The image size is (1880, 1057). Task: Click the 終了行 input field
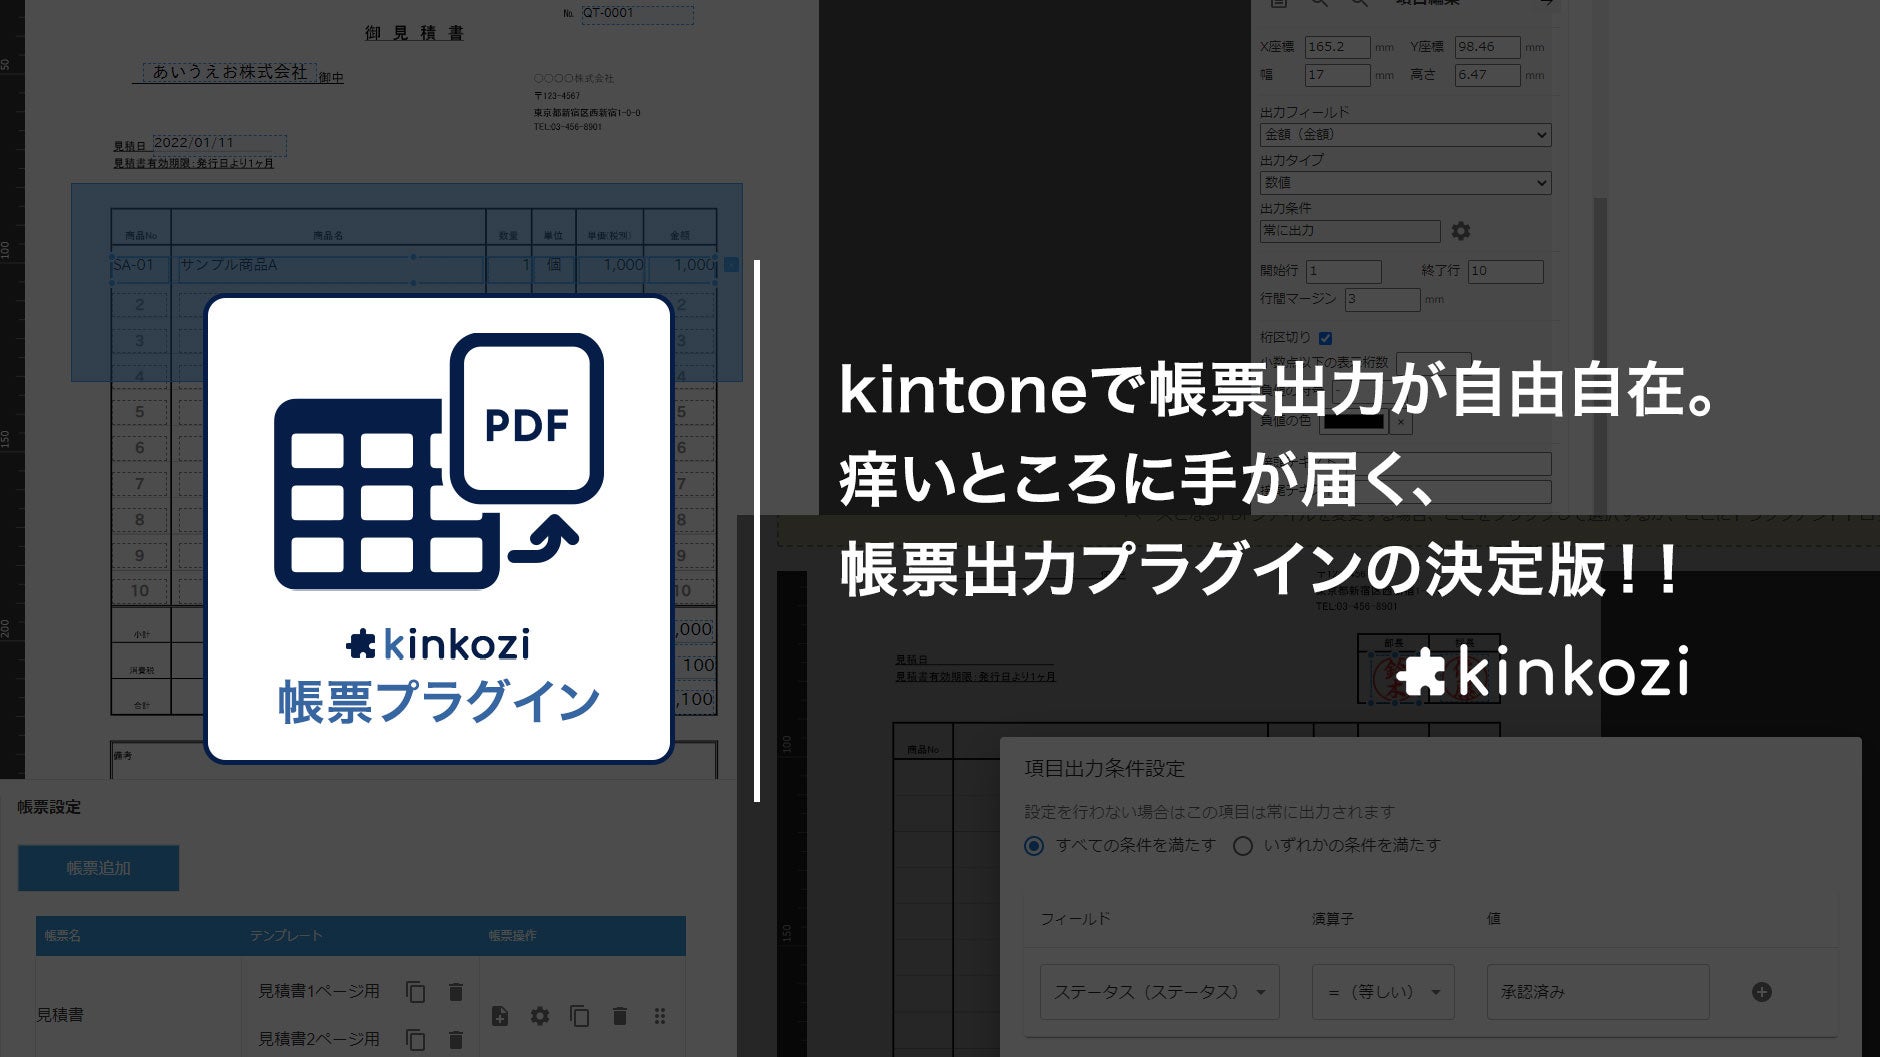coord(1505,271)
